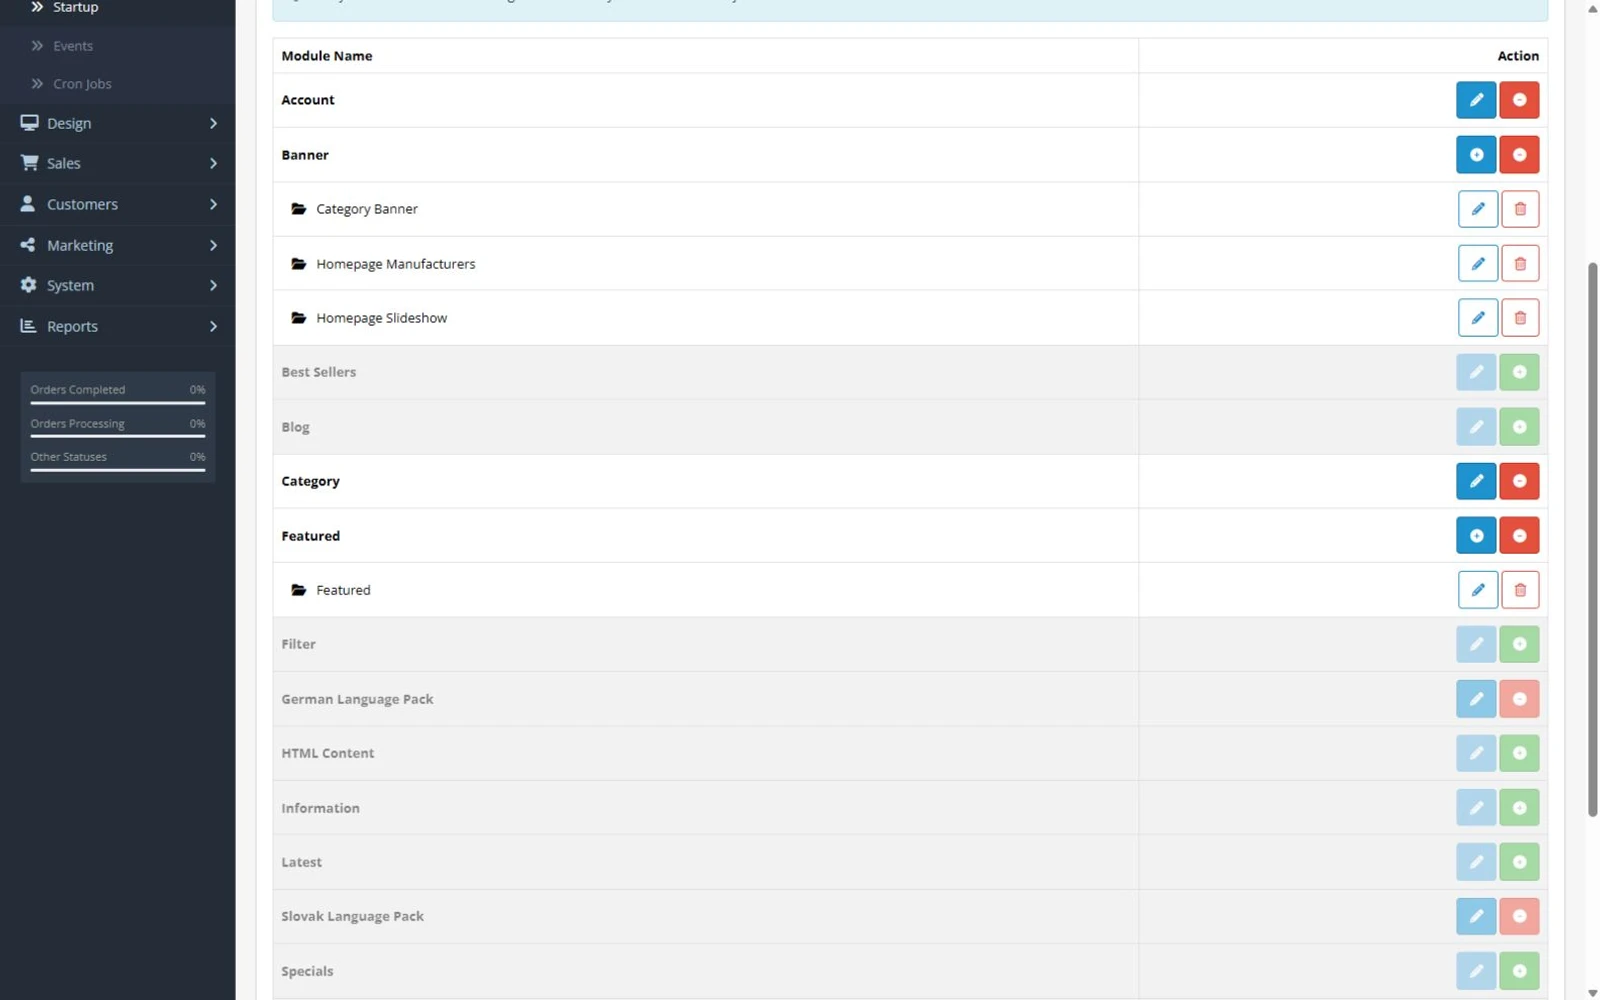The width and height of the screenshot is (1600, 1000).
Task: Select the German Language Pack row label
Action: coord(357,699)
